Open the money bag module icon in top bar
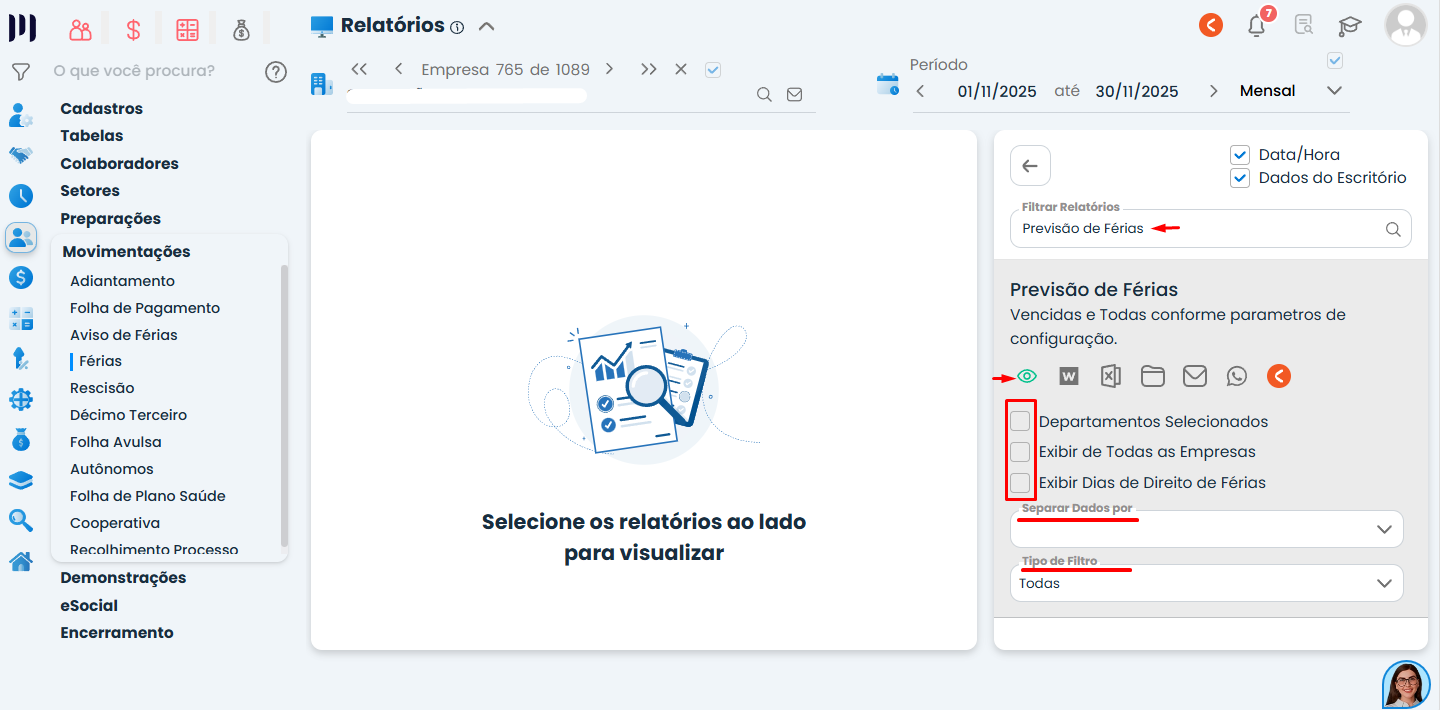This screenshot has width=1440, height=710. click(x=241, y=30)
